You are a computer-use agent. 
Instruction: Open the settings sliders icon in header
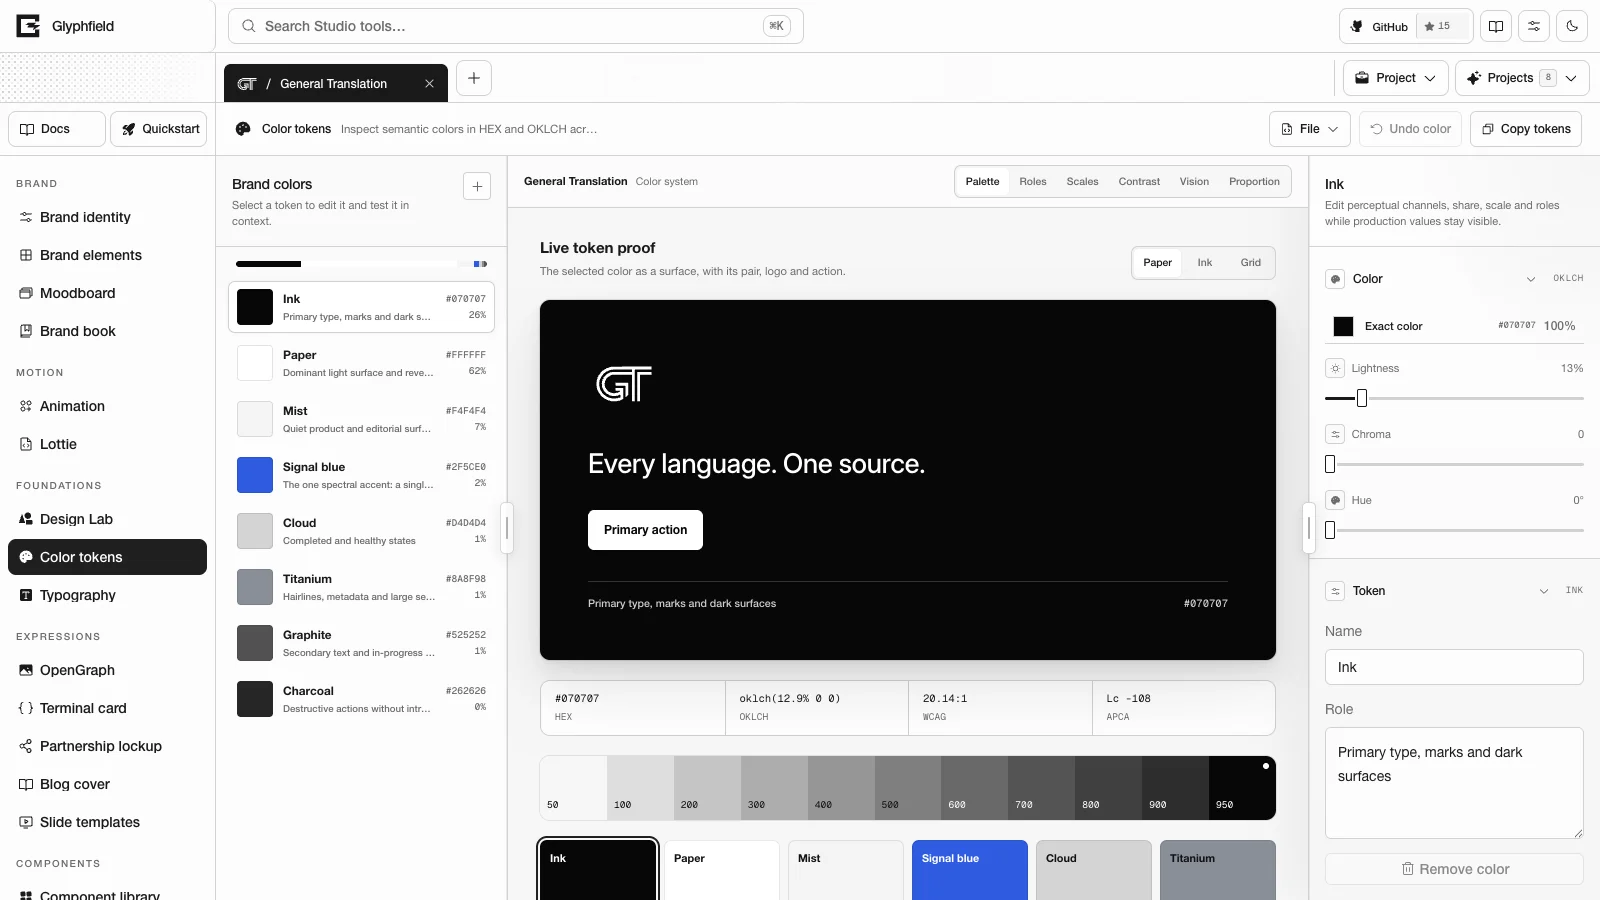point(1534,26)
